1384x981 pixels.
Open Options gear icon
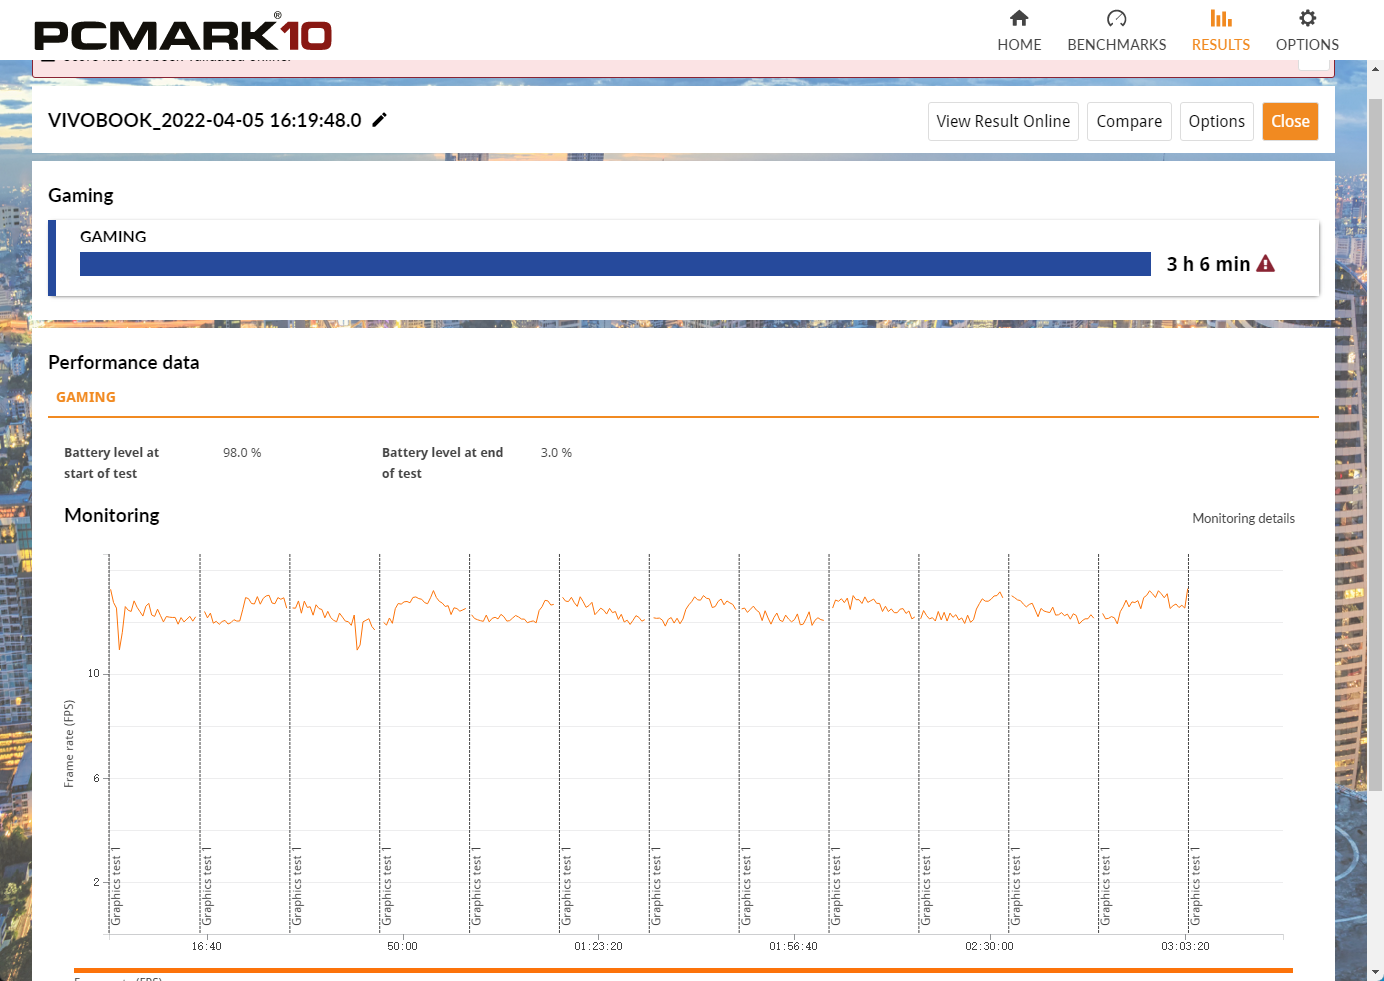(1307, 19)
